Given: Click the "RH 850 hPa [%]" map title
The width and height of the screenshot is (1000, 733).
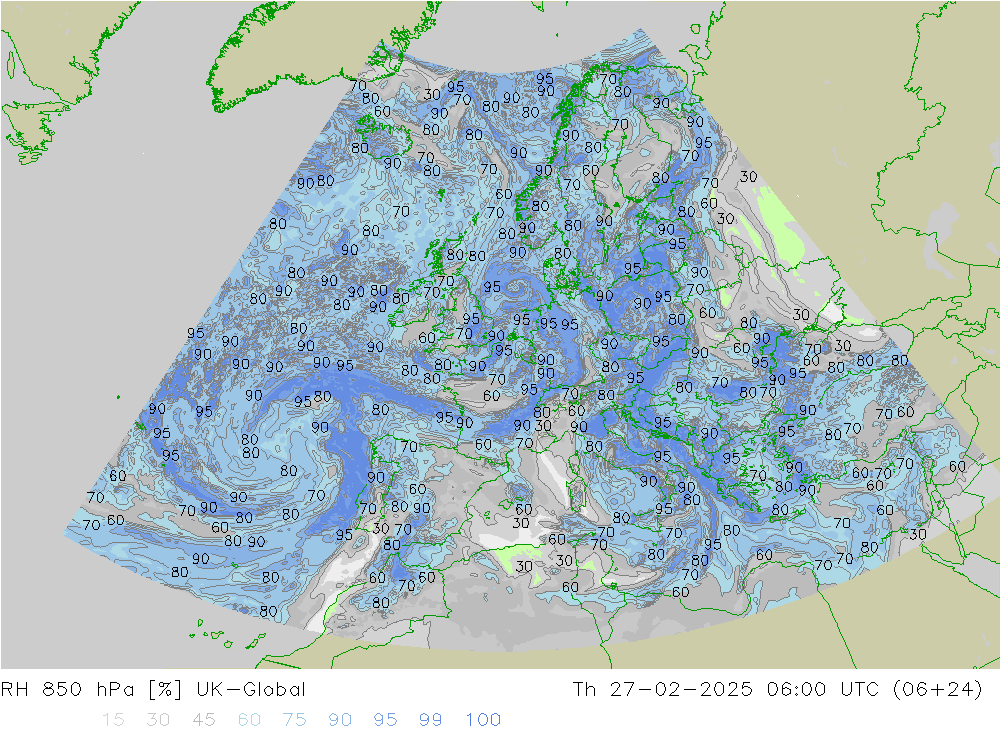Looking at the screenshot, I should (92, 690).
